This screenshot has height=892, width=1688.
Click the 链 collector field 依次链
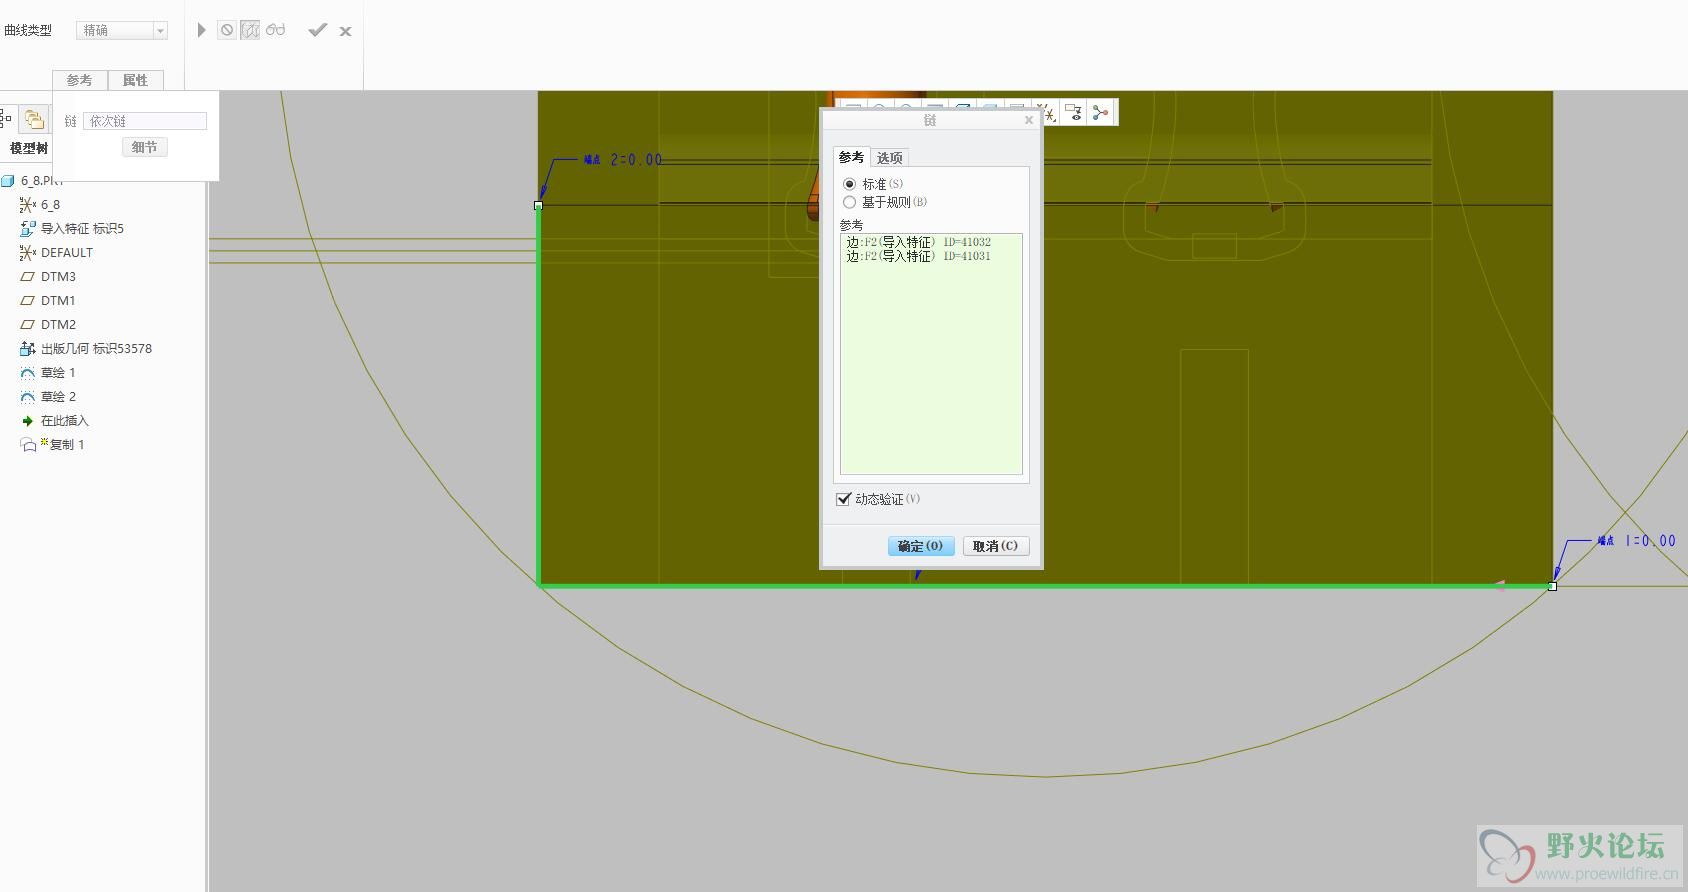[145, 121]
